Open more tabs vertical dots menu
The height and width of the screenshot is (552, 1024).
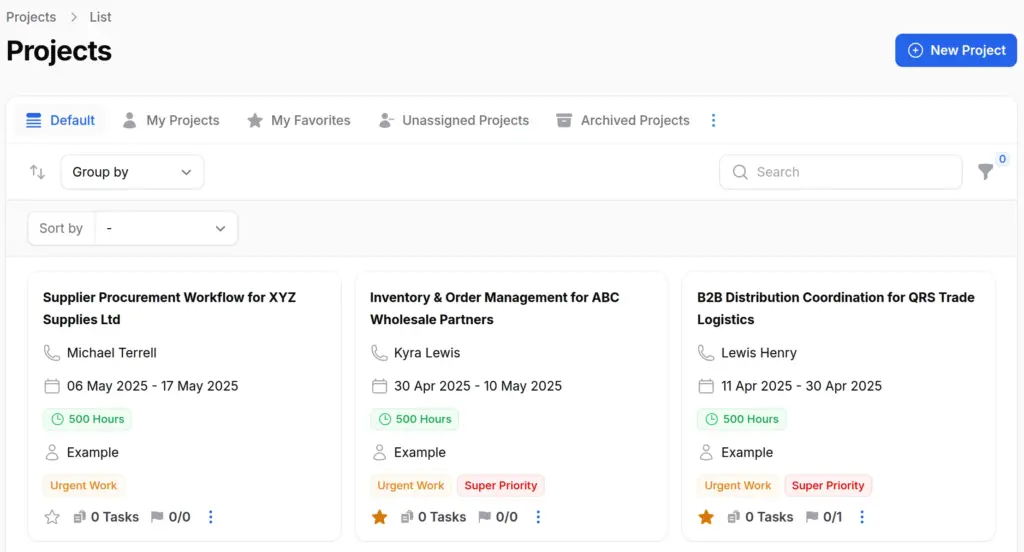click(x=713, y=120)
